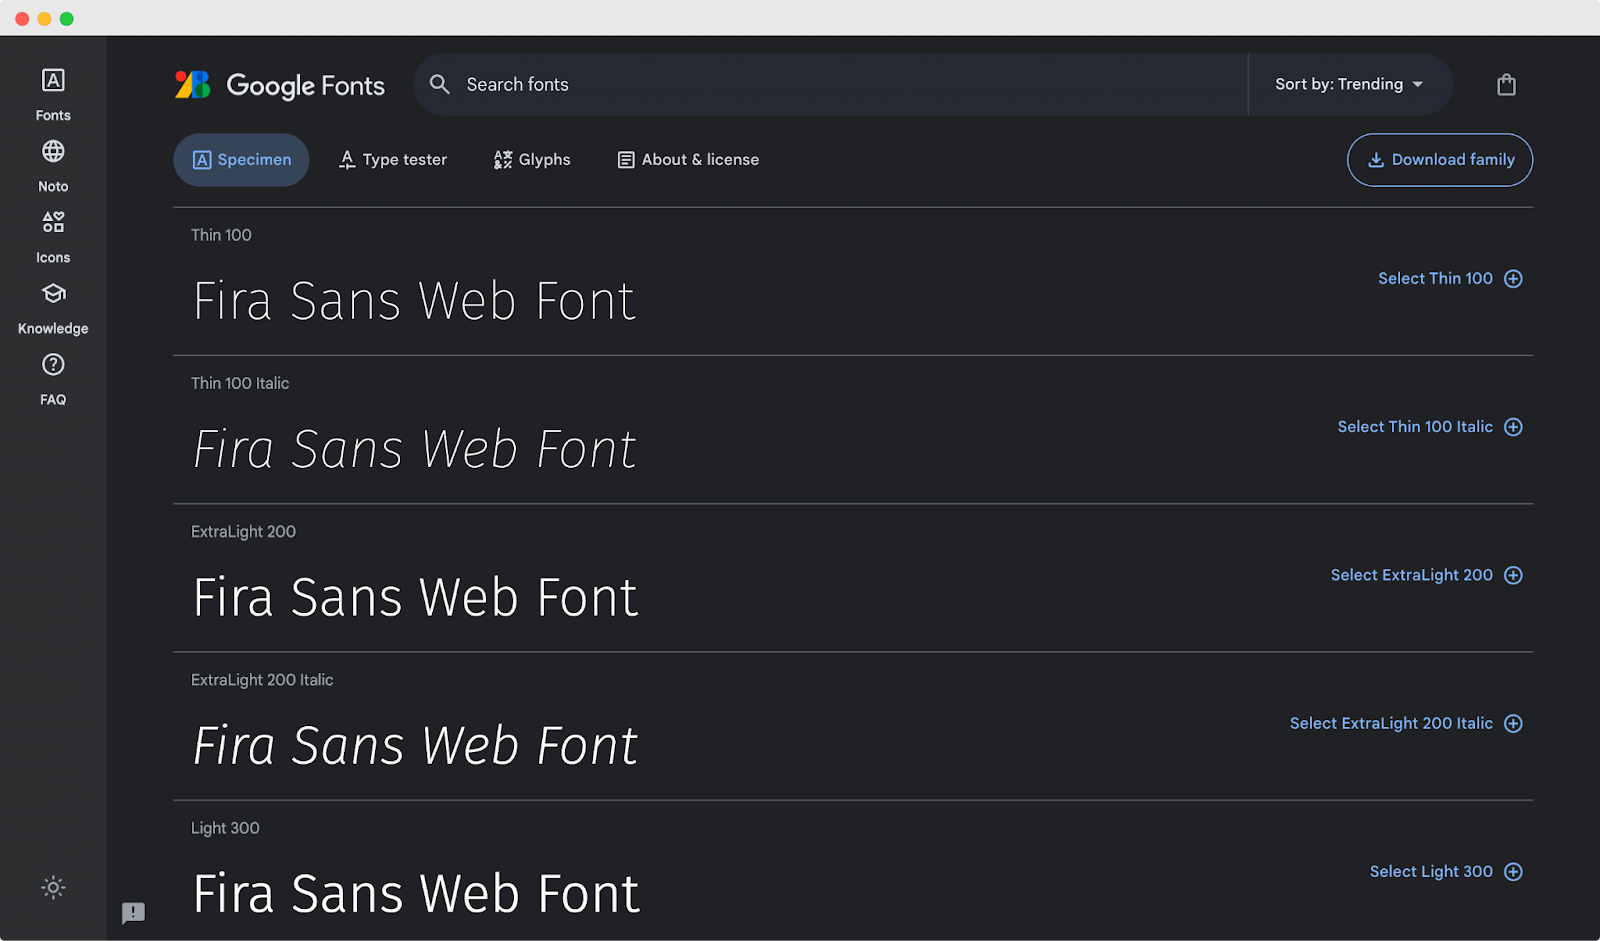The height and width of the screenshot is (941, 1600).
Task: Click Download family
Action: pyautogui.click(x=1439, y=159)
